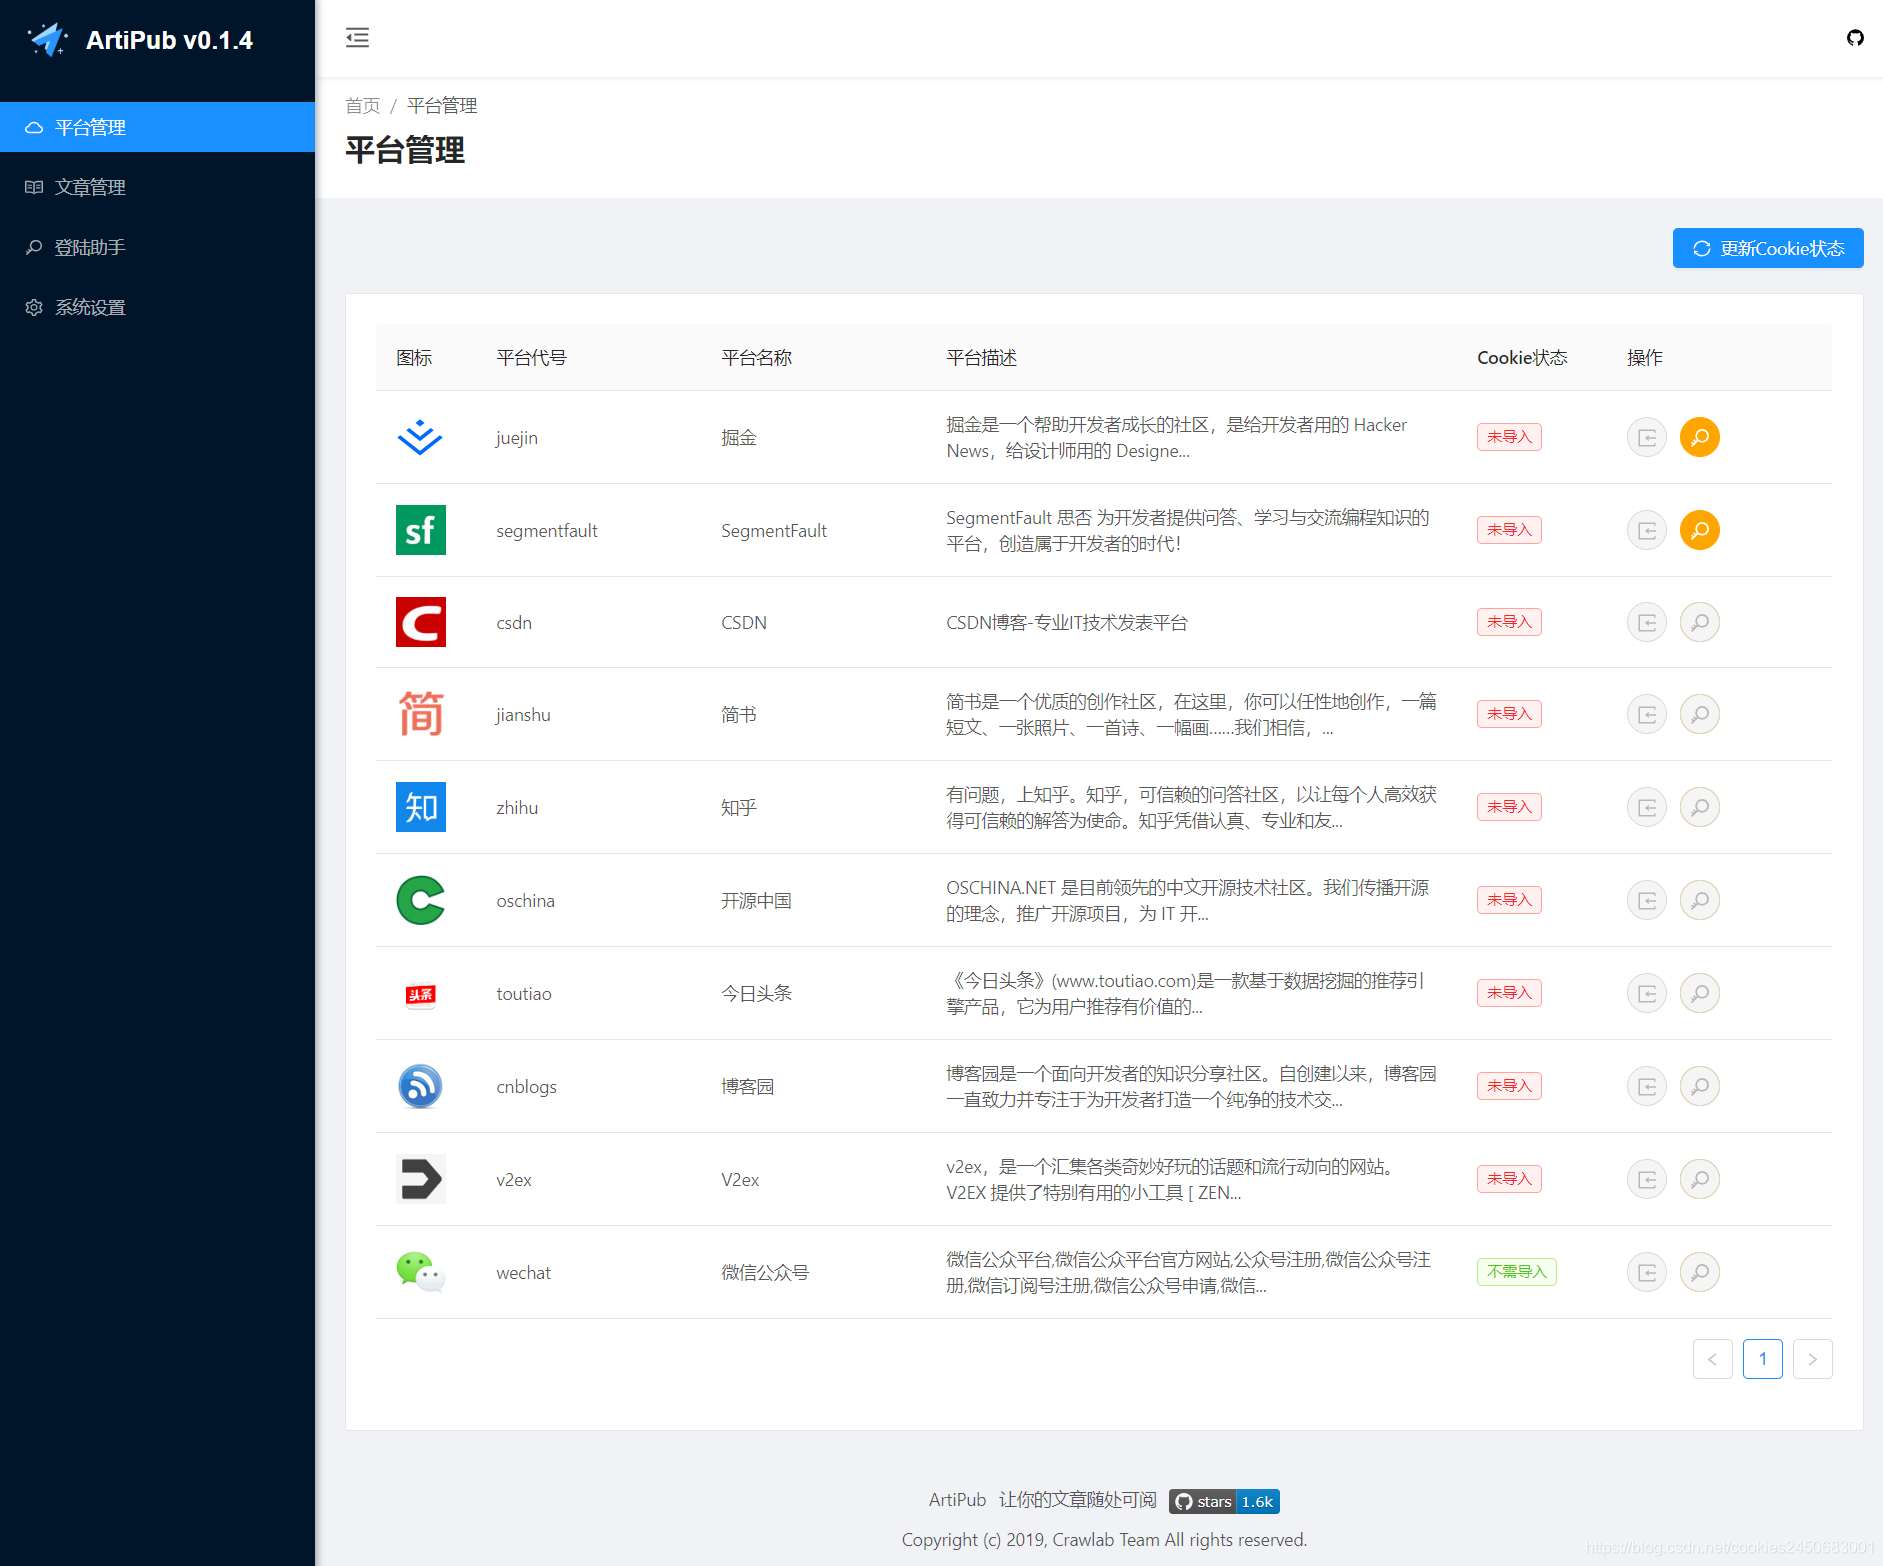The width and height of the screenshot is (1883, 1566).
Task: Click the login import icon for csdn
Action: point(1647,622)
